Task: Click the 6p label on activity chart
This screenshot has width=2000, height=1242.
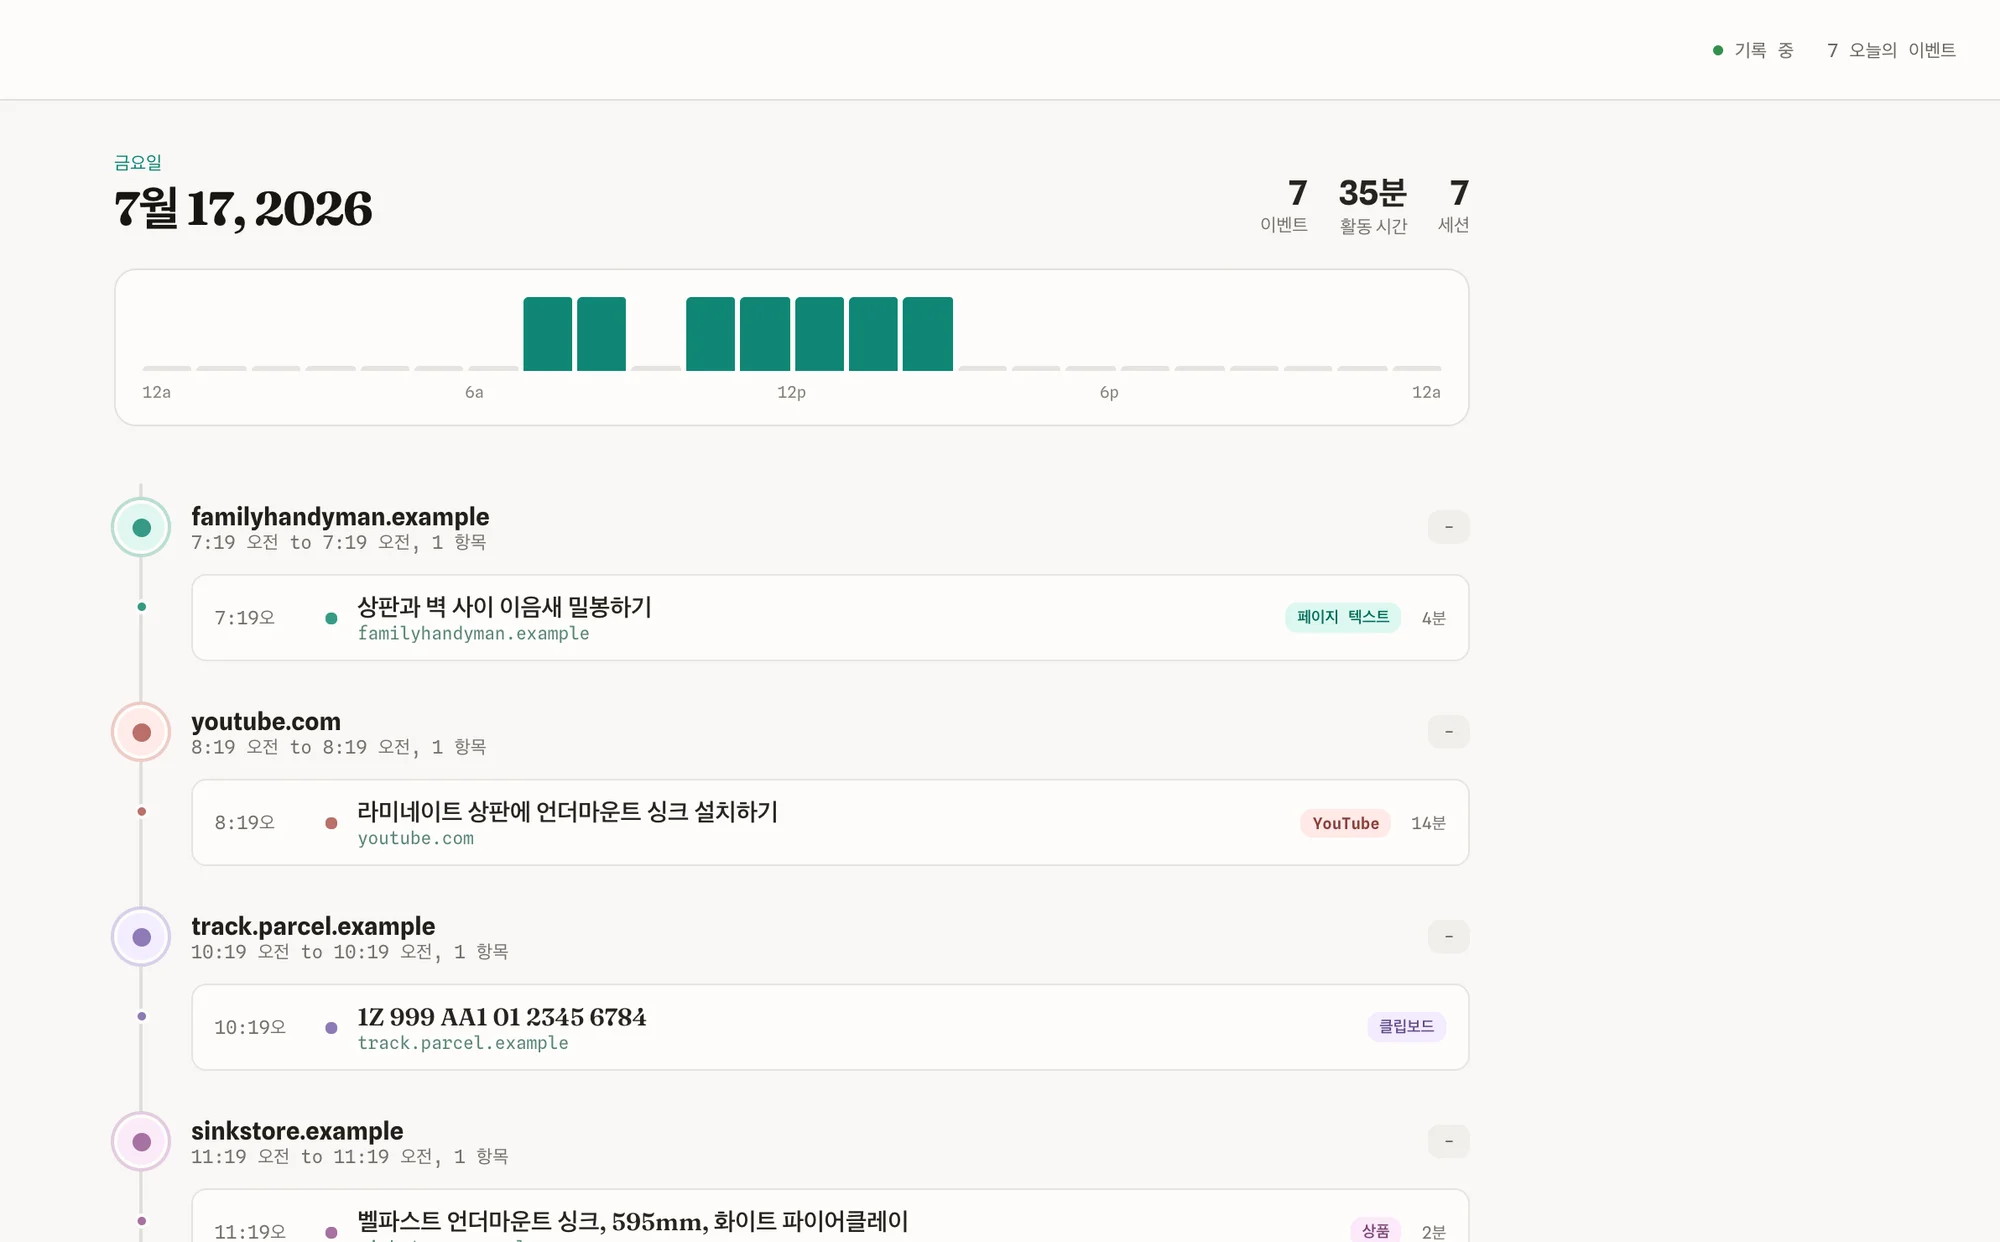Action: [1109, 392]
